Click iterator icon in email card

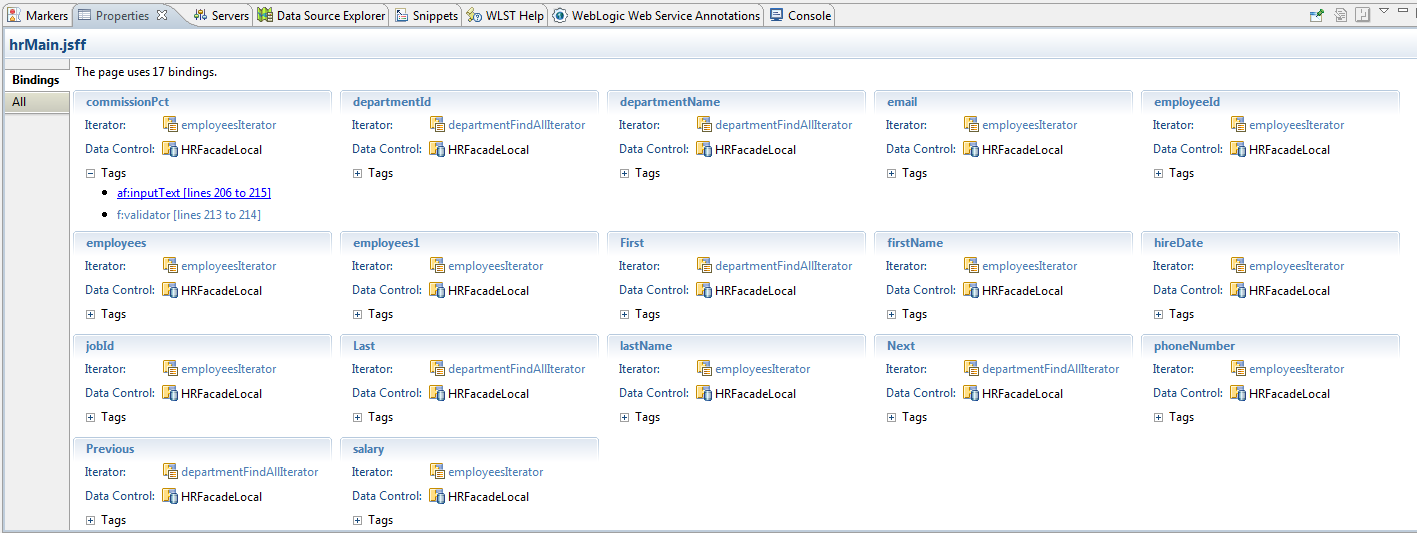(971, 124)
